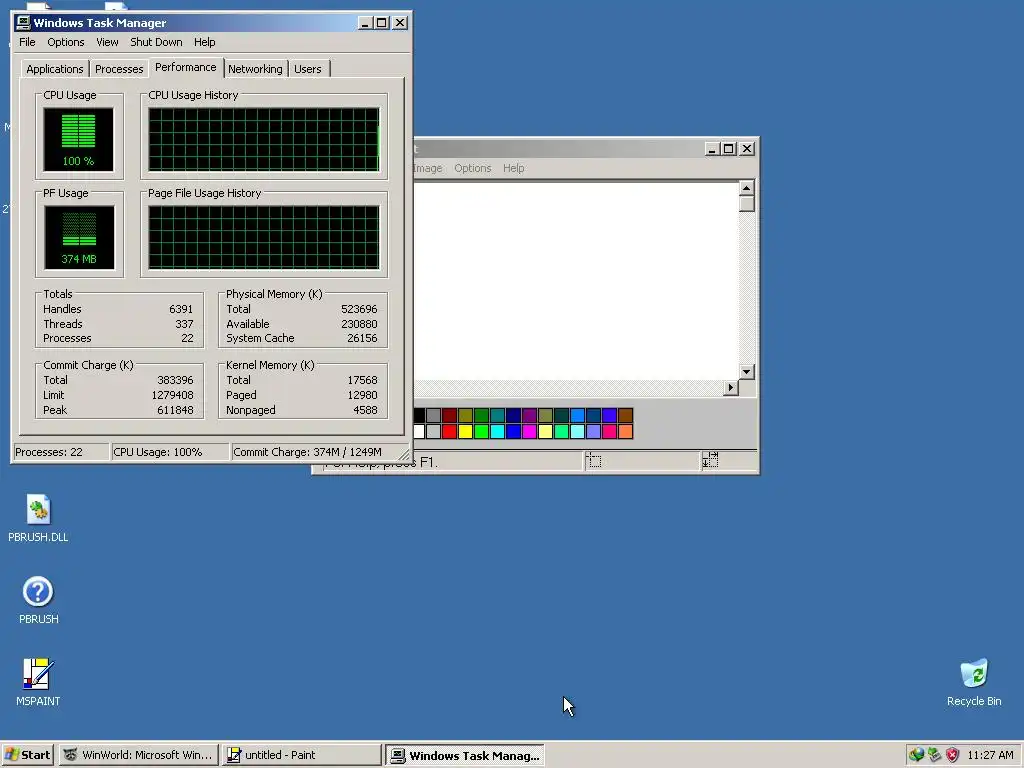
Task: Click Paint vertical scrollbar down arrow
Action: pyautogui.click(x=746, y=372)
